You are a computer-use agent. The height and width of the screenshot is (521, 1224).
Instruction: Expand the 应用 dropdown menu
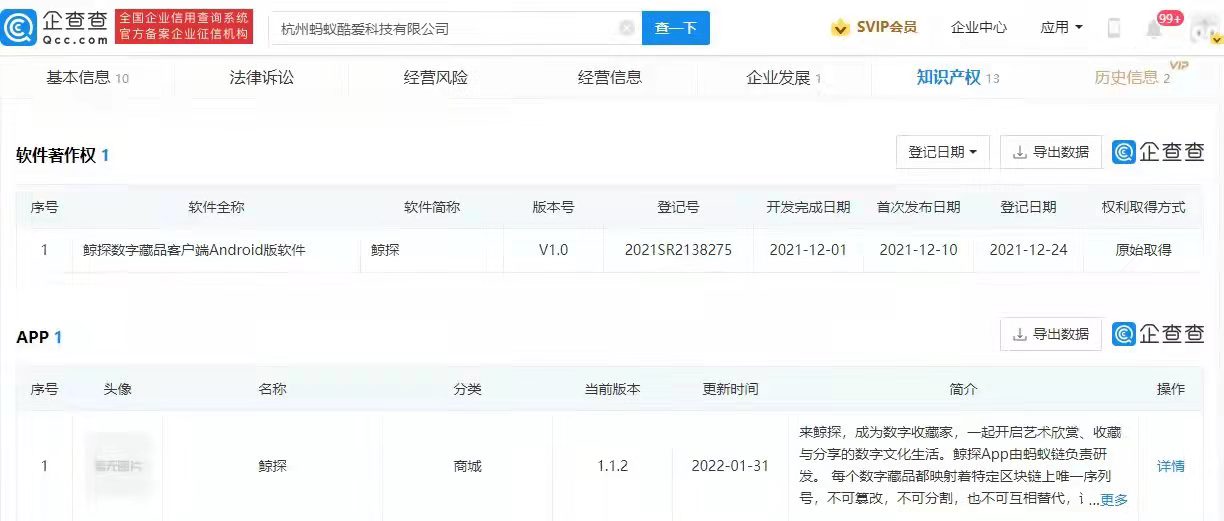click(x=1061, y=28)
